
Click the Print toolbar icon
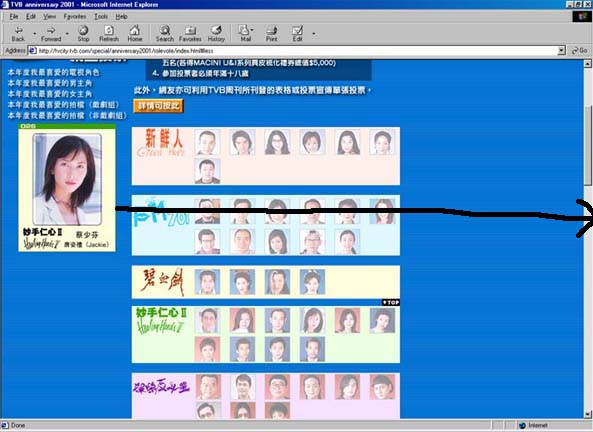(x=272, y=33)
